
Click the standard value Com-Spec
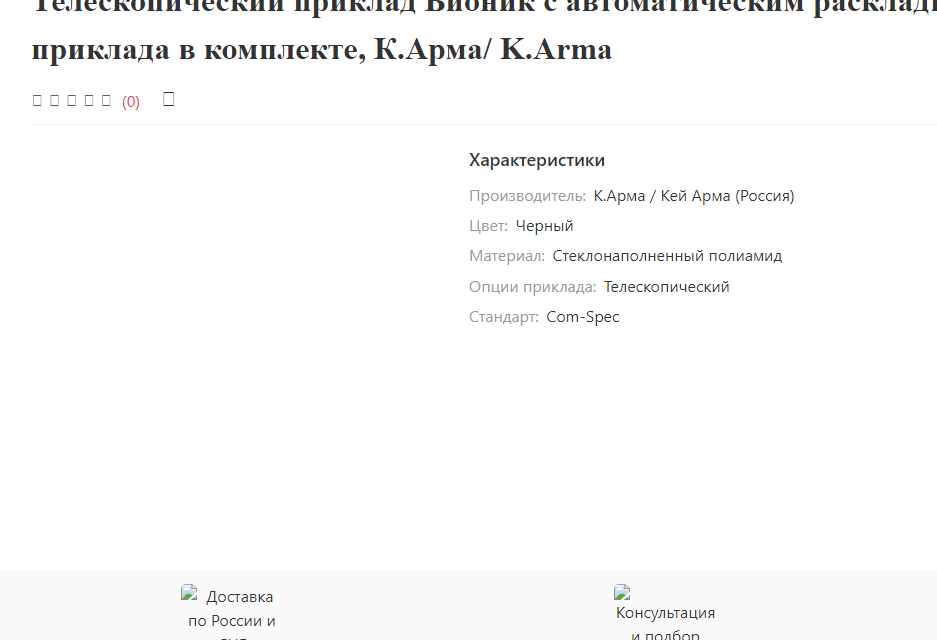583,317
